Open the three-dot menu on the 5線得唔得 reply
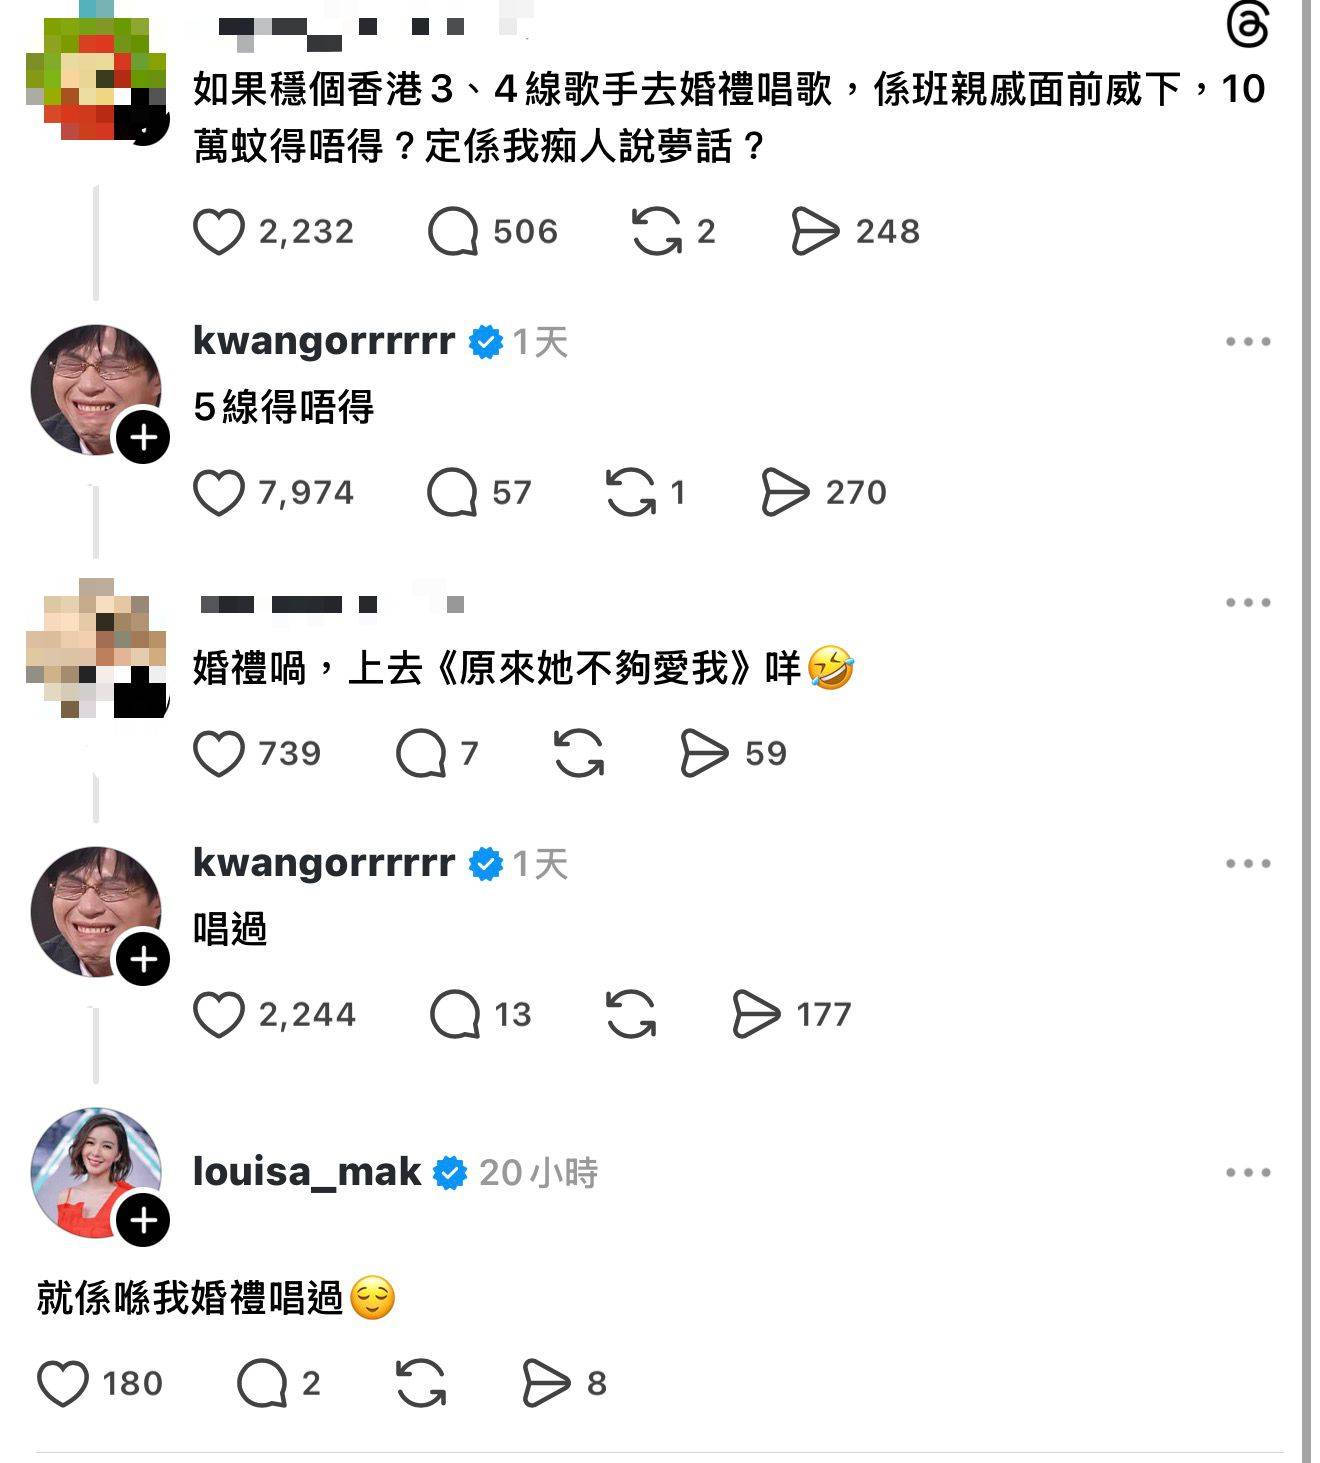 pos(1248,342)
